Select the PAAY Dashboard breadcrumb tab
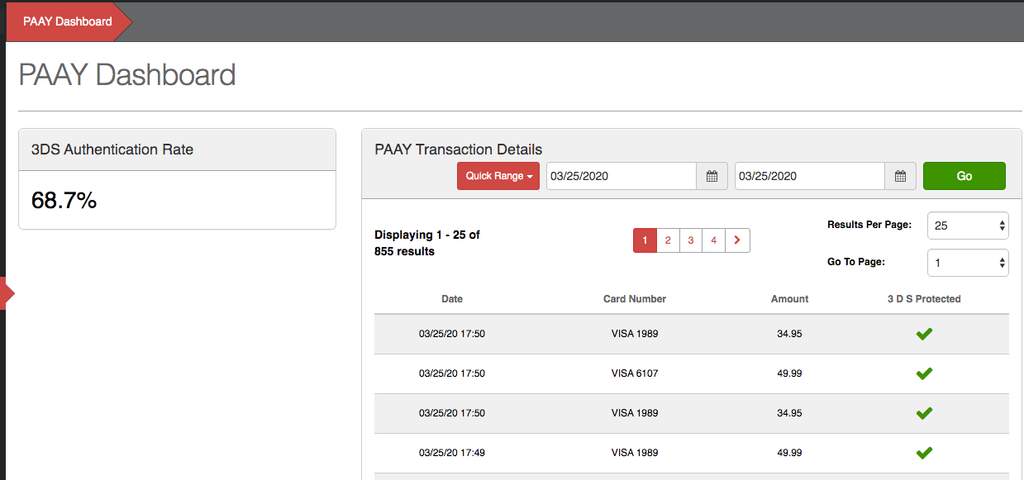 pyautogui.click(x=67, y=22)
